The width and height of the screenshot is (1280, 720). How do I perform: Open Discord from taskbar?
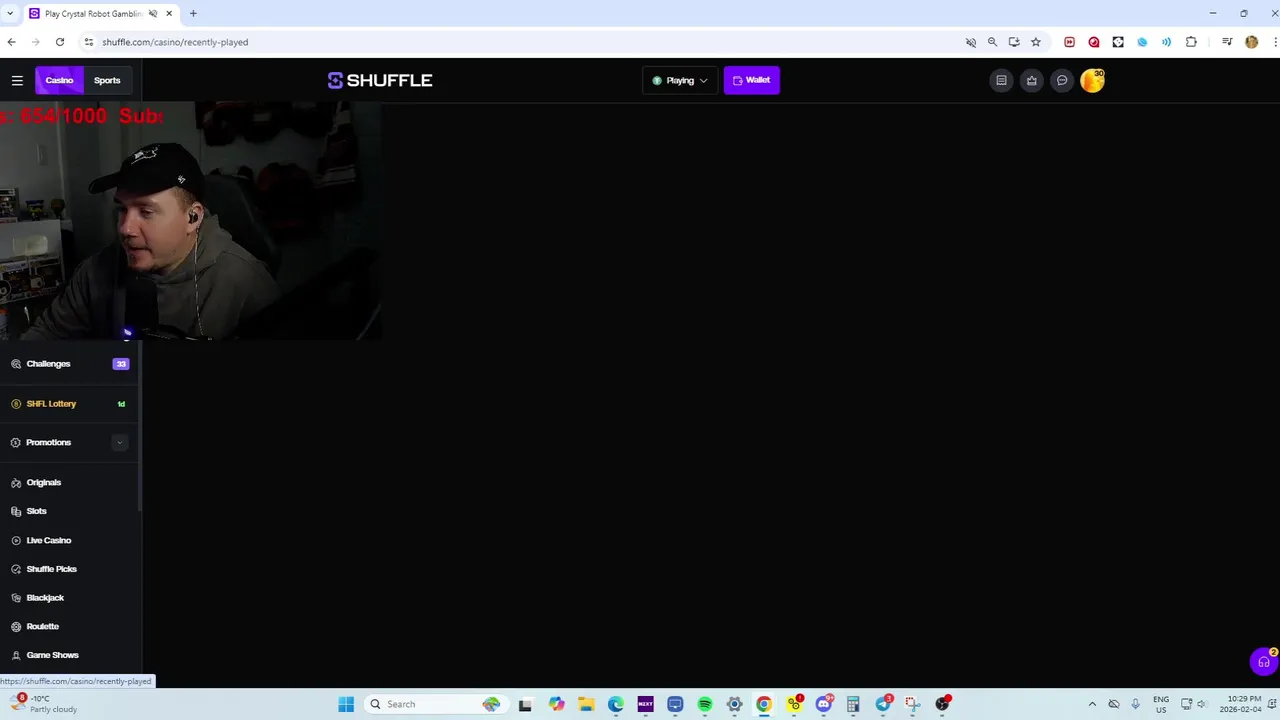click(x=823, y=704)
